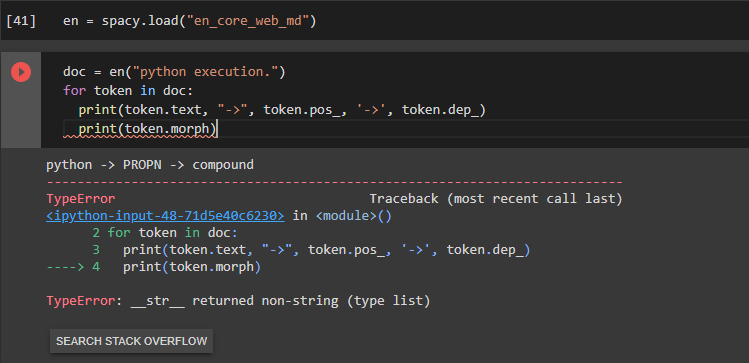The image size is (749, 363).
Task: Click the [41] execution count label
Action: (21, 21)
